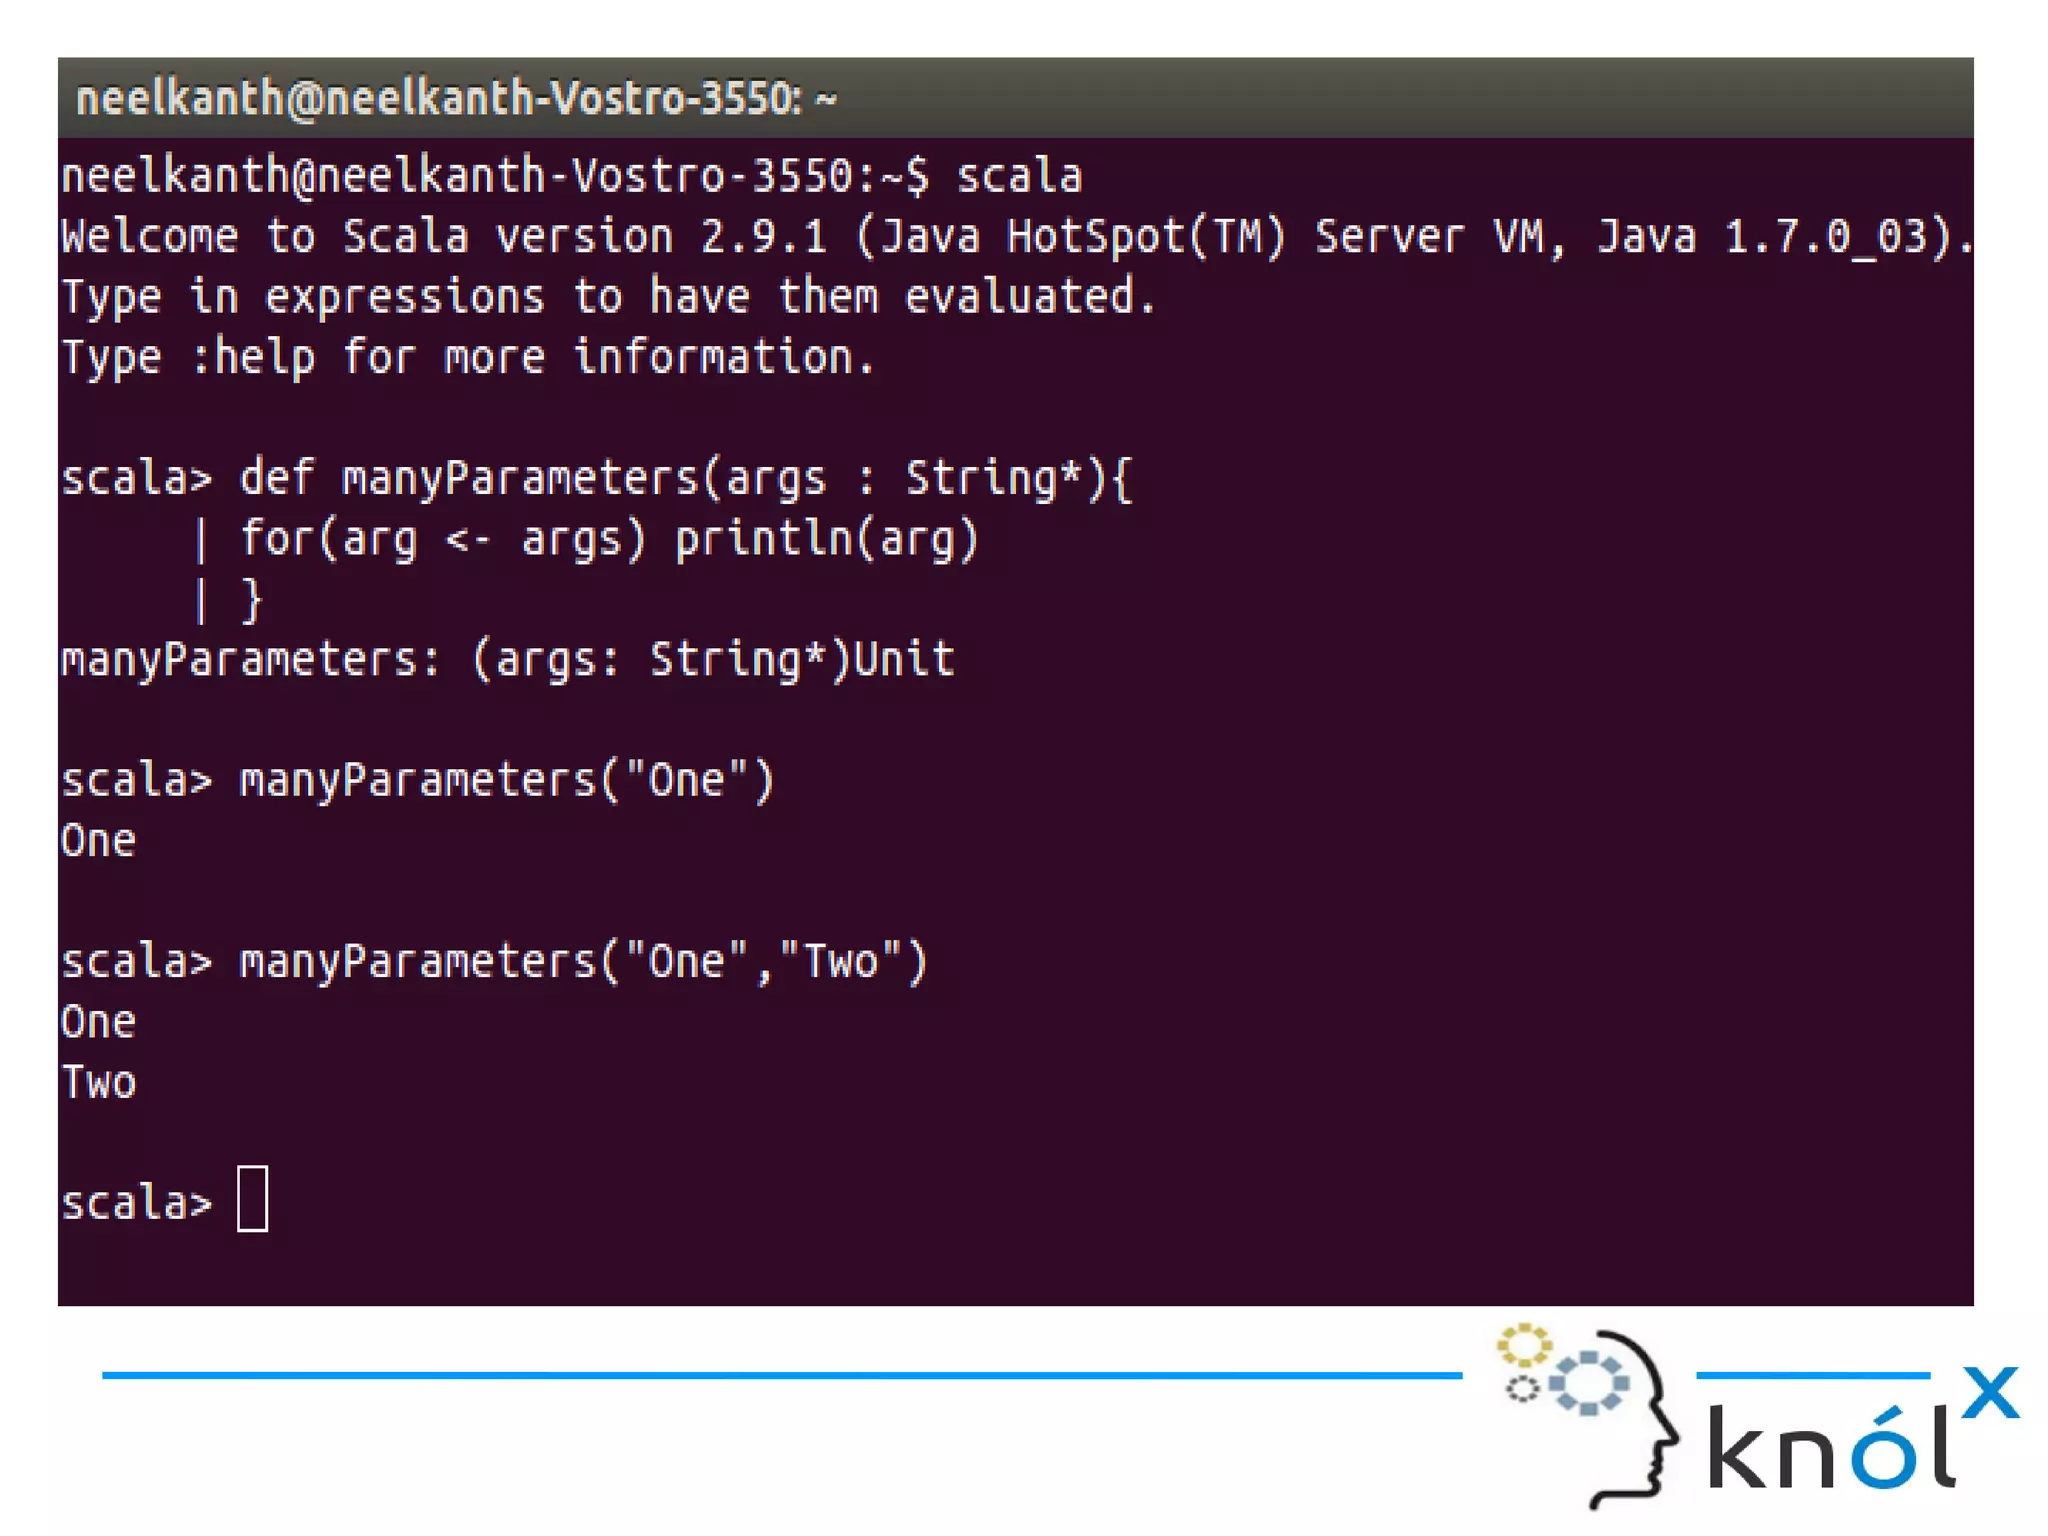The image size is (2048, 1536).
Task: Click the manyParameters: (args: String*)Unit result line
Action: pyautogui.click(x=508, y=660)
